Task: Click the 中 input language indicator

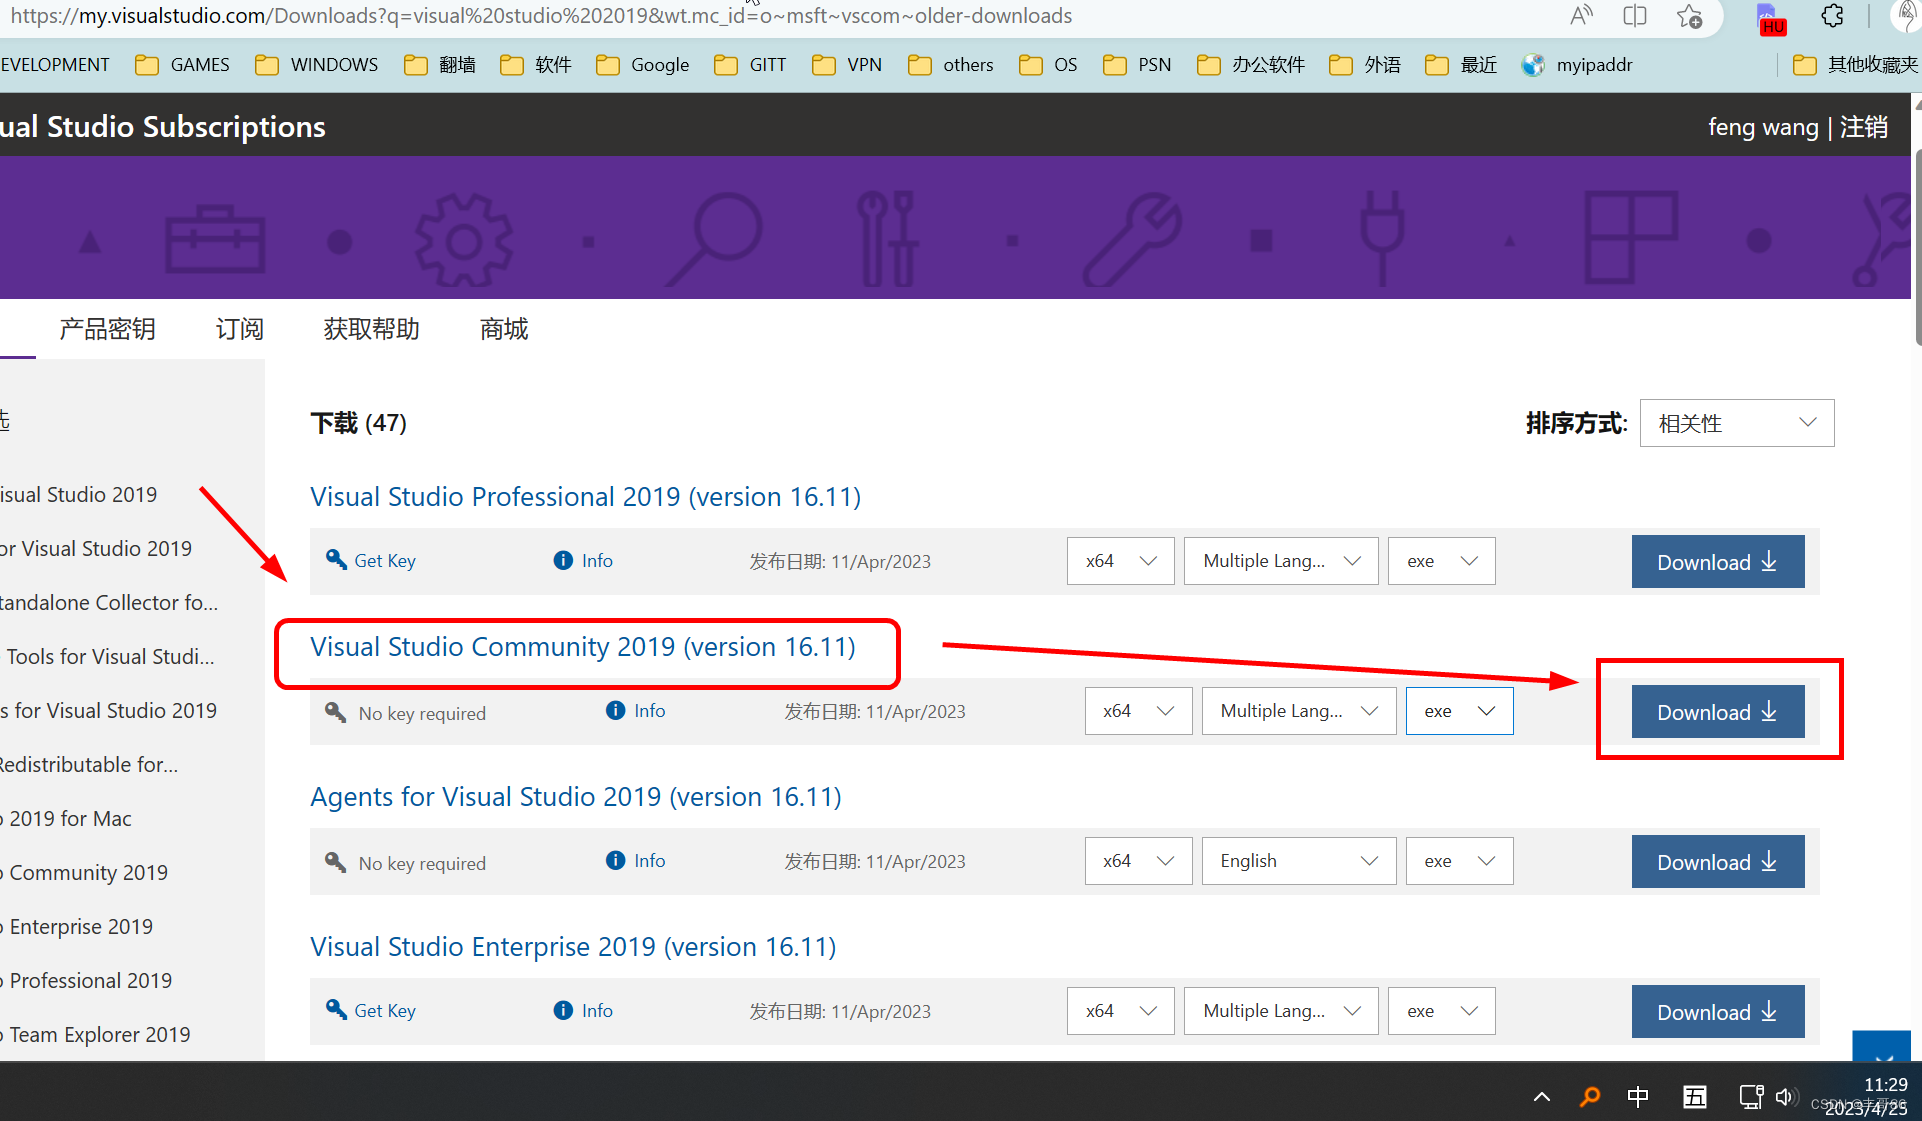Action: 1638,1097
